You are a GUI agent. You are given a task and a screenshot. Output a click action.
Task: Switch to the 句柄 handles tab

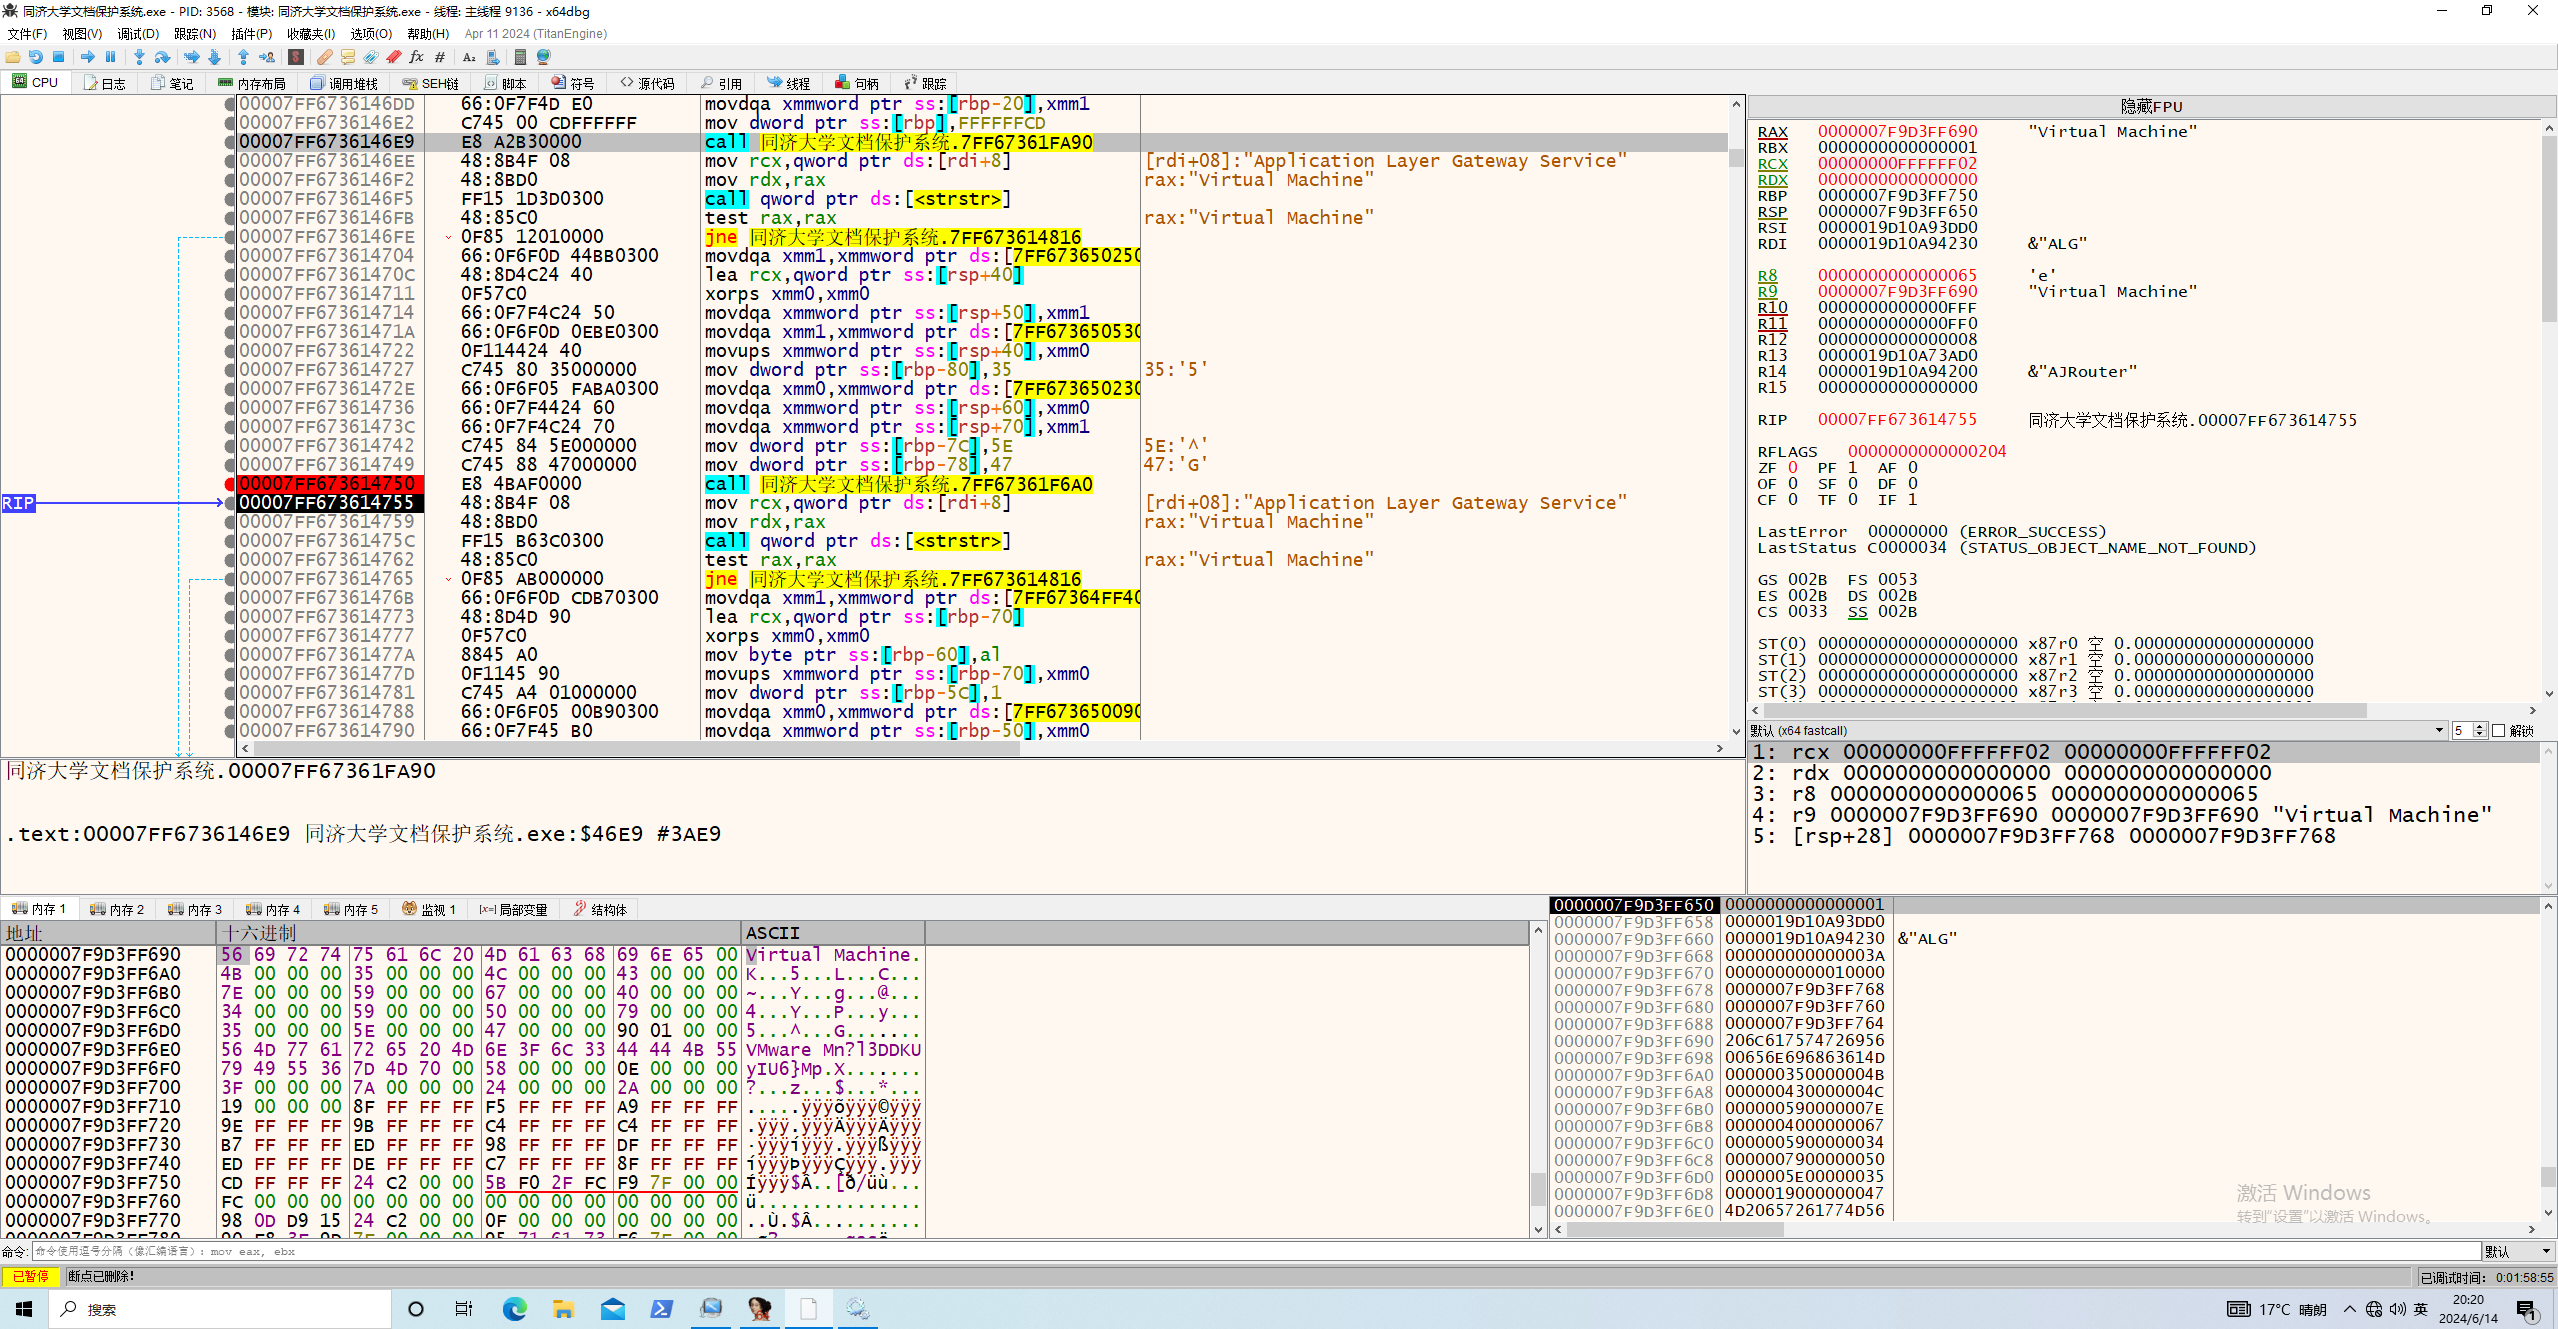click(858, 83)
